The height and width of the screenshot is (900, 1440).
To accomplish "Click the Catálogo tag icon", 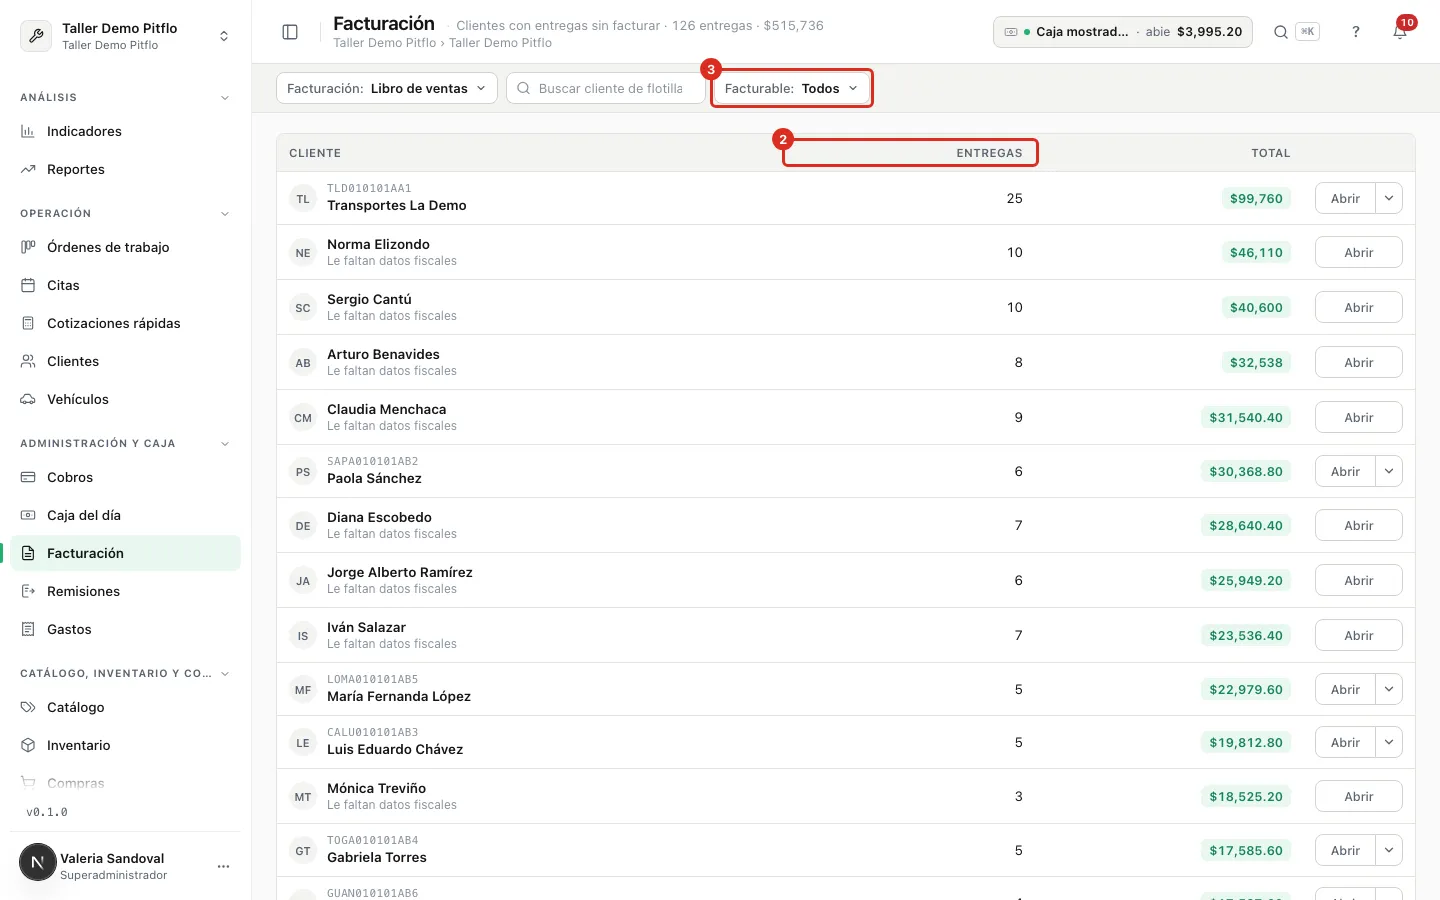I will pyautogui.click(x=28, y=707).
